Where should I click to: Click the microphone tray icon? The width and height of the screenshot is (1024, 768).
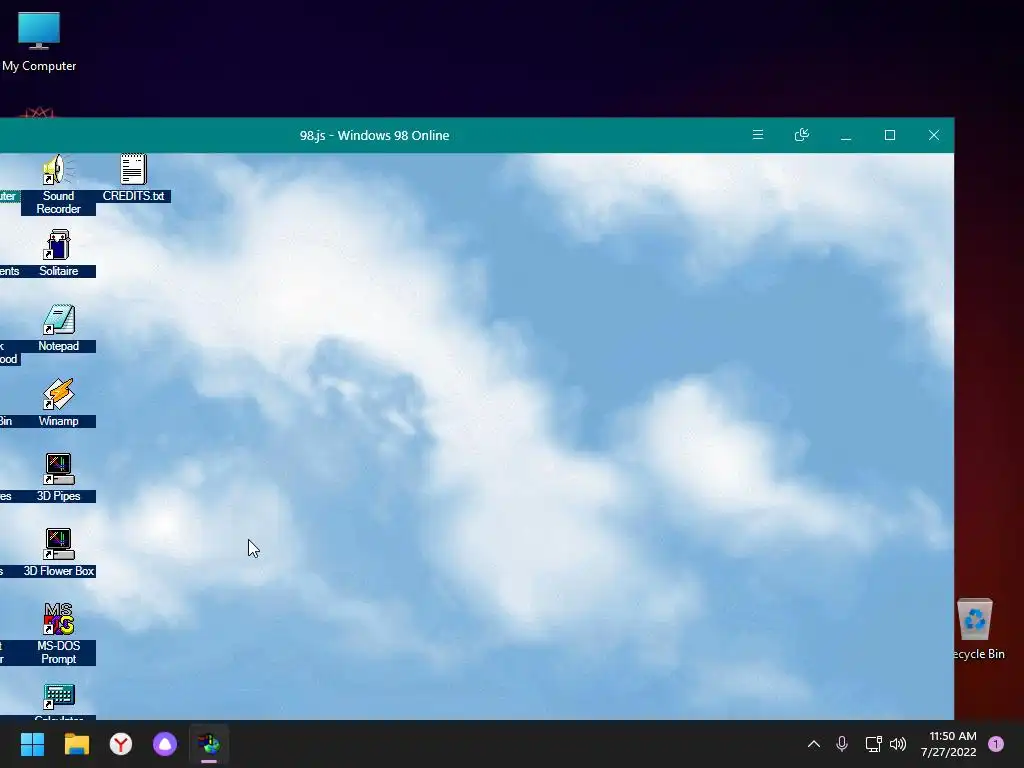[842, 744]
